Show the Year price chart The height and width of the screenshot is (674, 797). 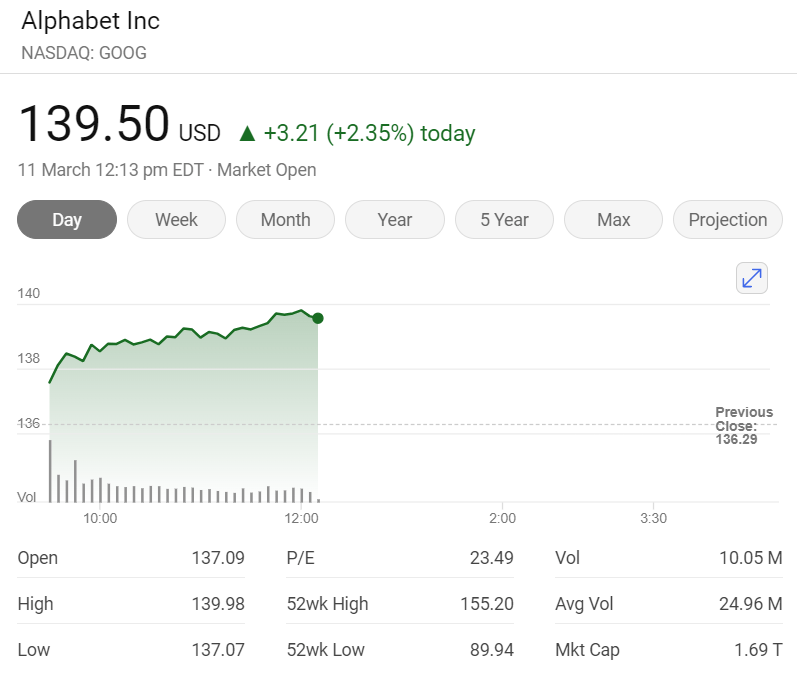click(x=394, y=220)
